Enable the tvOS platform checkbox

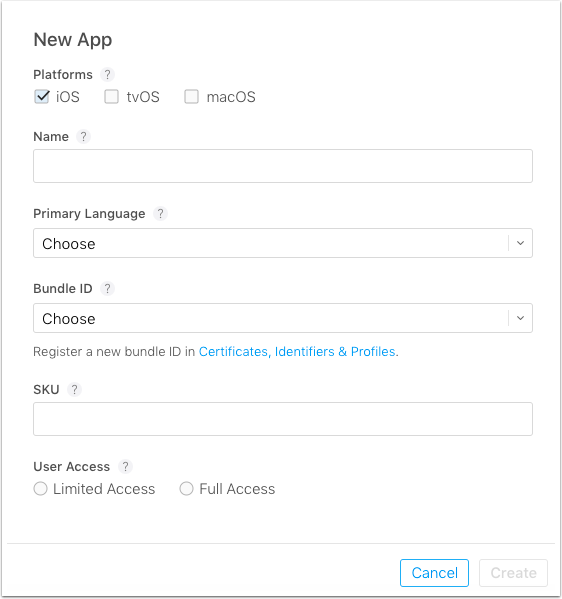coord(112,97)
